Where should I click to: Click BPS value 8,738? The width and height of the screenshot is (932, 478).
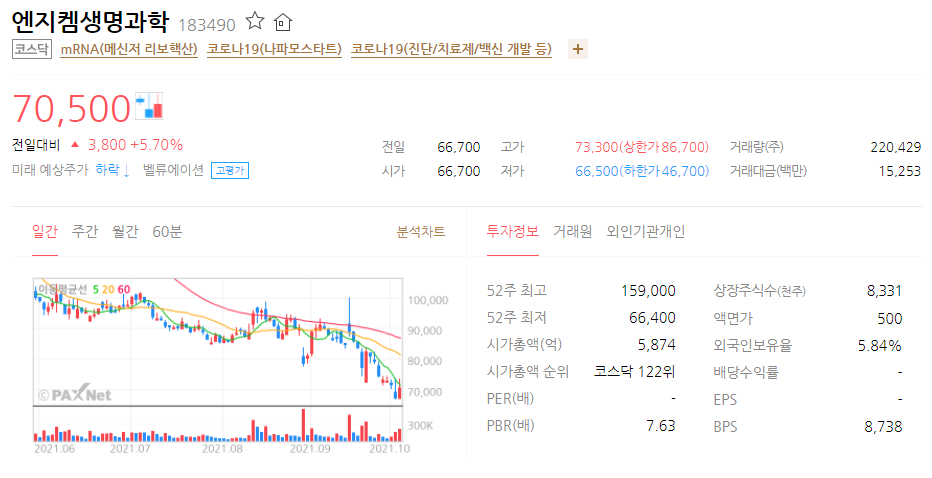[x=883, y=427]
